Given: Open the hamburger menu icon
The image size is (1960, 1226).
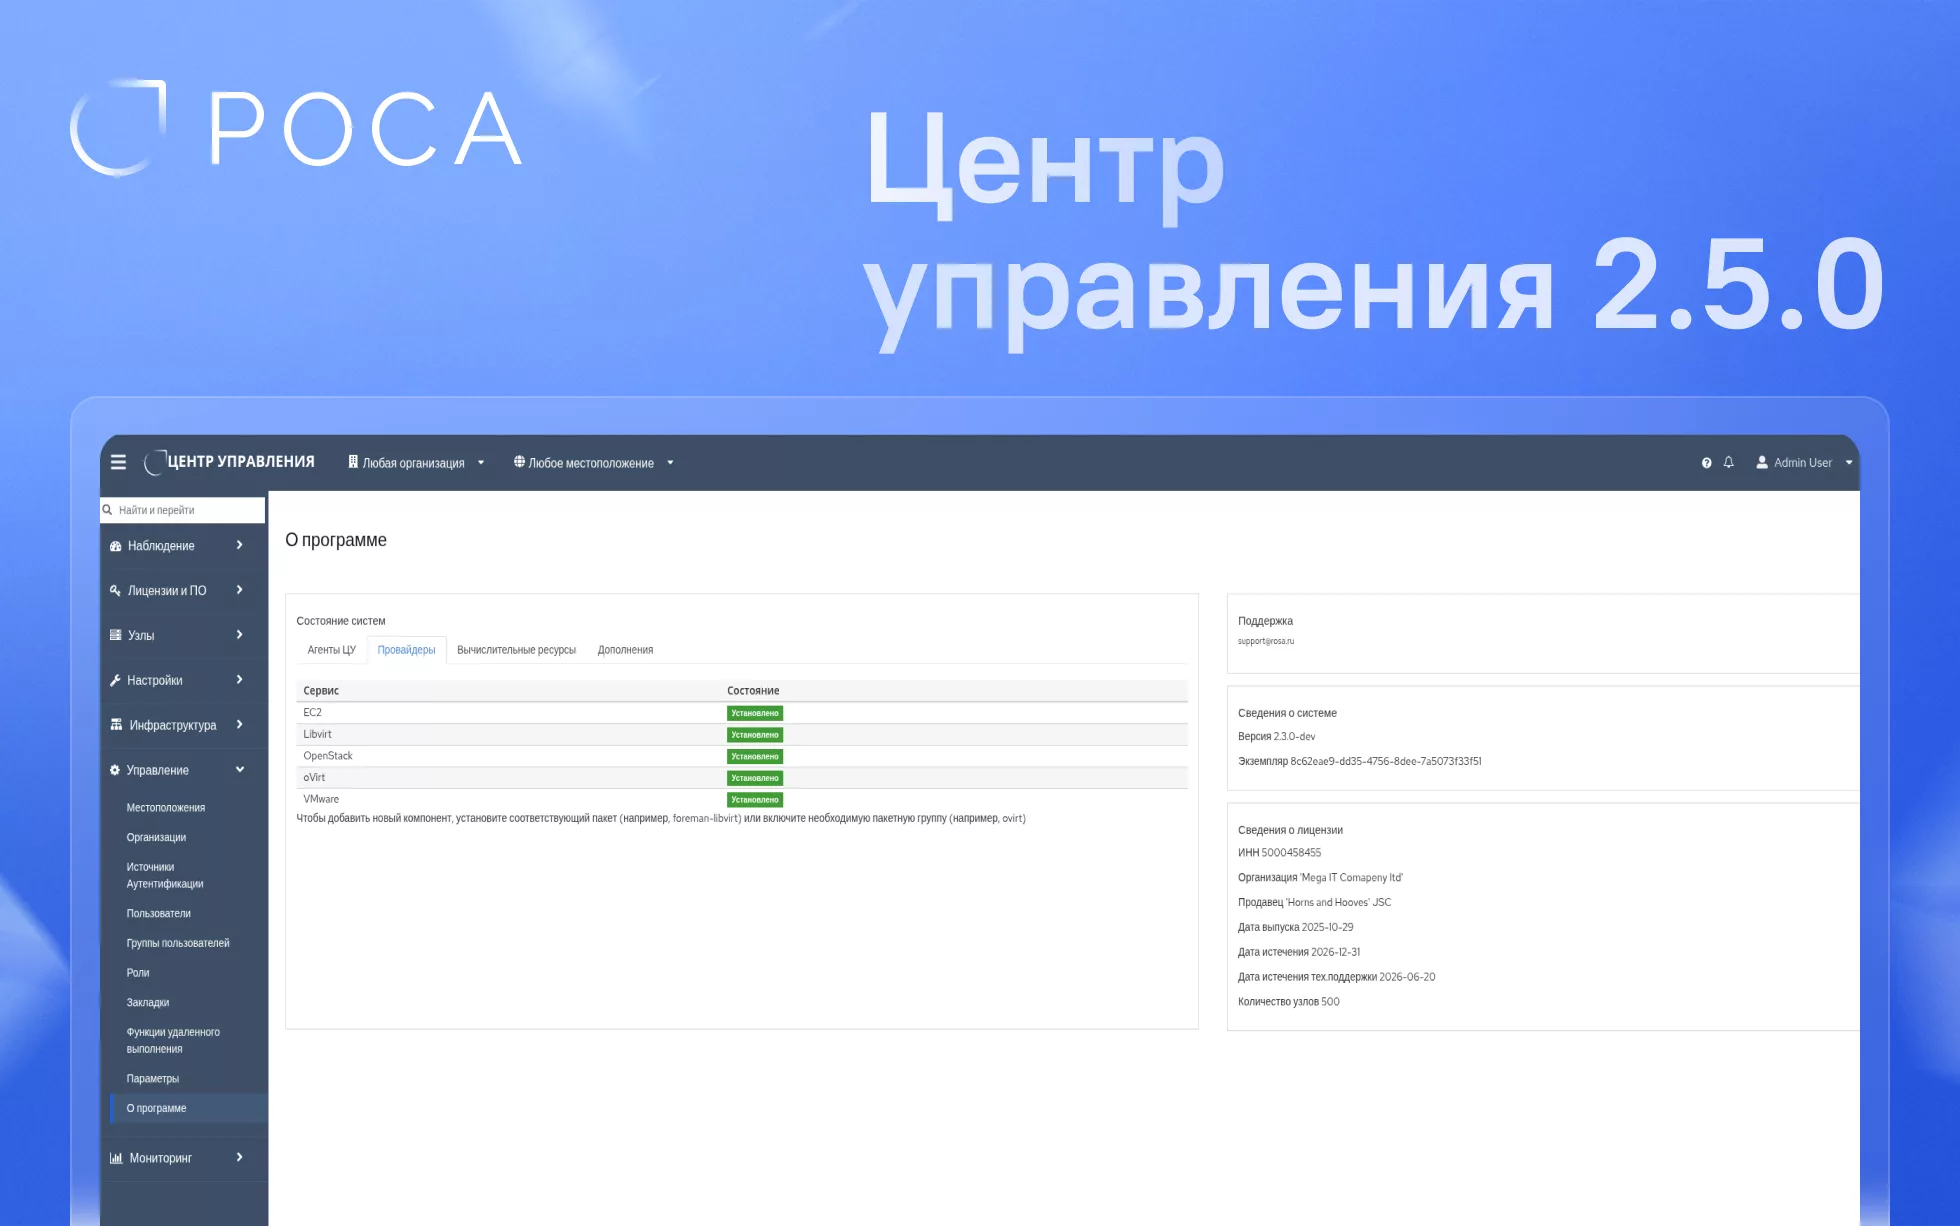Looking at the screenshot, I should click(x=118, y=462).
